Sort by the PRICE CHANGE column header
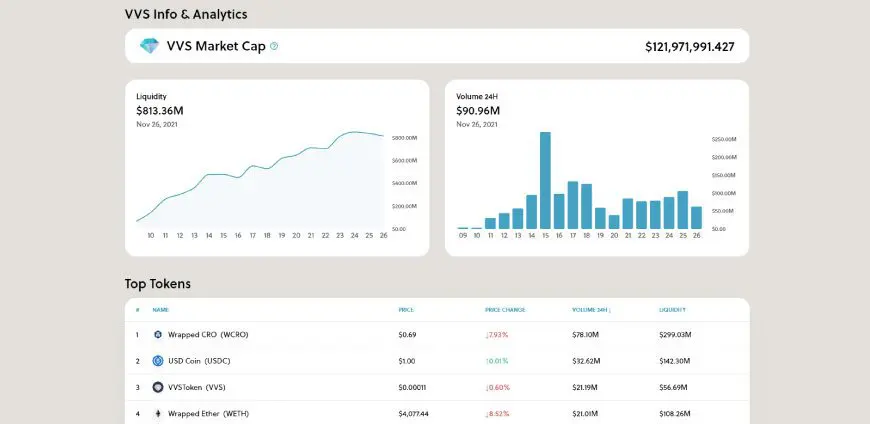The width and height of the screenshot is (870, 424). 505,310
